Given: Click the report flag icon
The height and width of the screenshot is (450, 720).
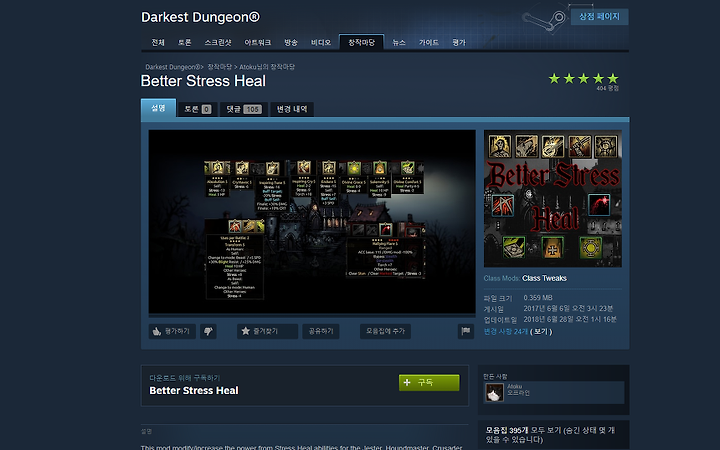Looking at the screenshot, I should coord(466,331).
